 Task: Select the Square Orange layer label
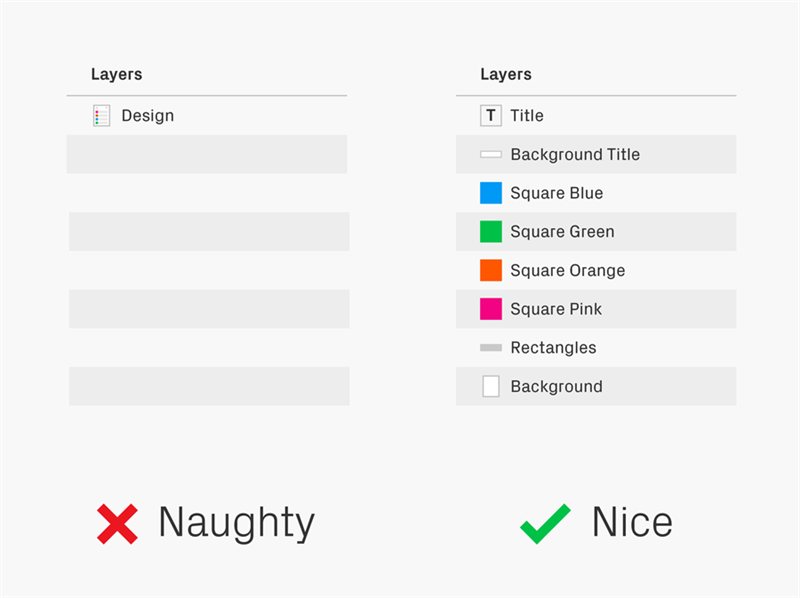(x=568, y=270)
